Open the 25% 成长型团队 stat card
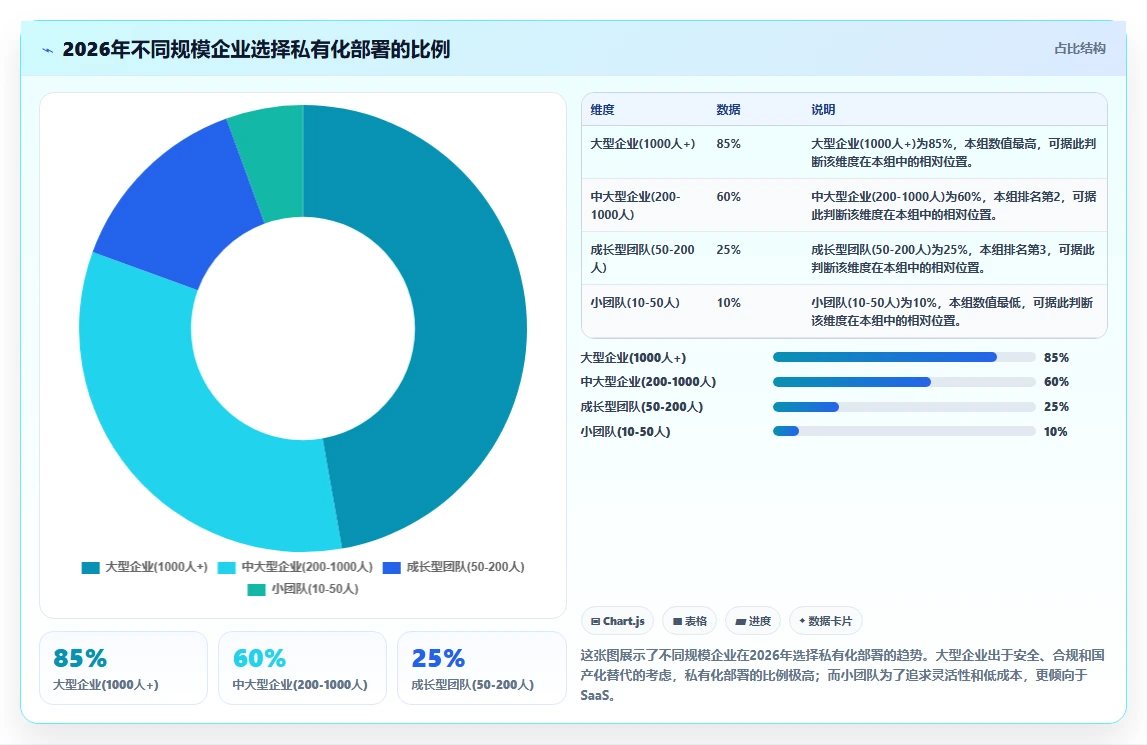 point(481,668)
